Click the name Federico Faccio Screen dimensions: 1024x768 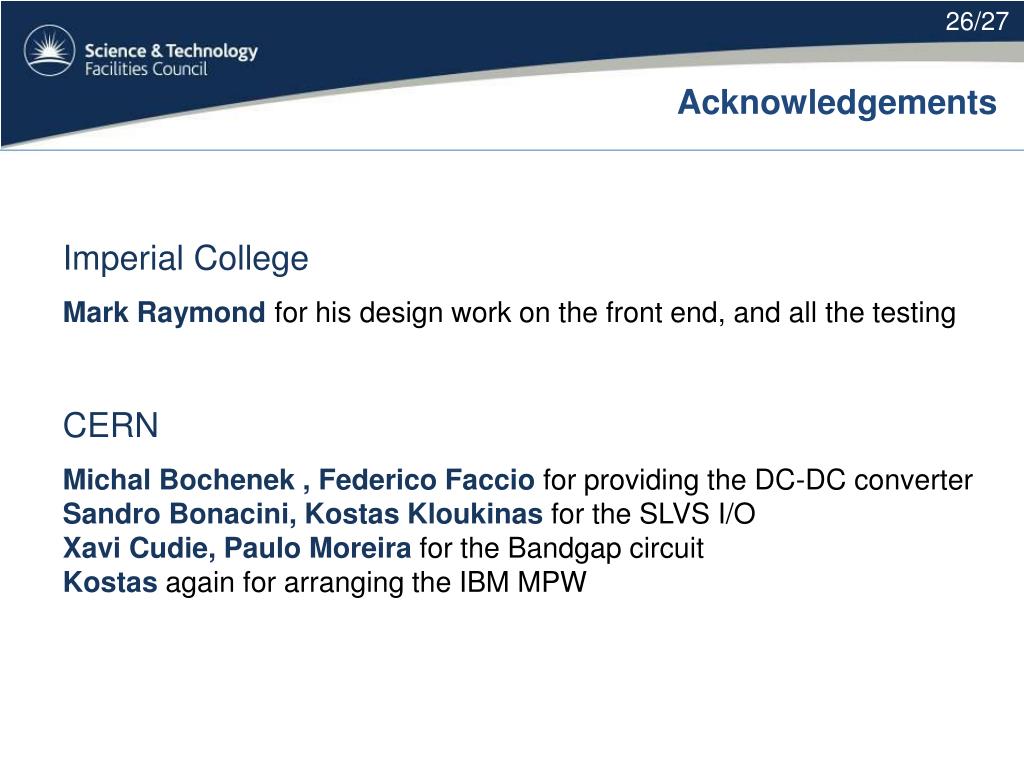pos(426,480)
